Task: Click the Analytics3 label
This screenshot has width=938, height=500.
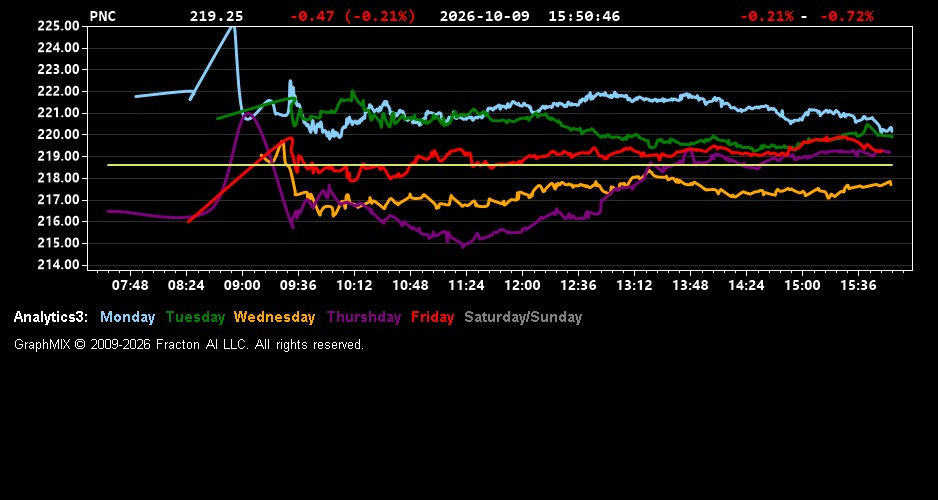Action: click(51, 317)
